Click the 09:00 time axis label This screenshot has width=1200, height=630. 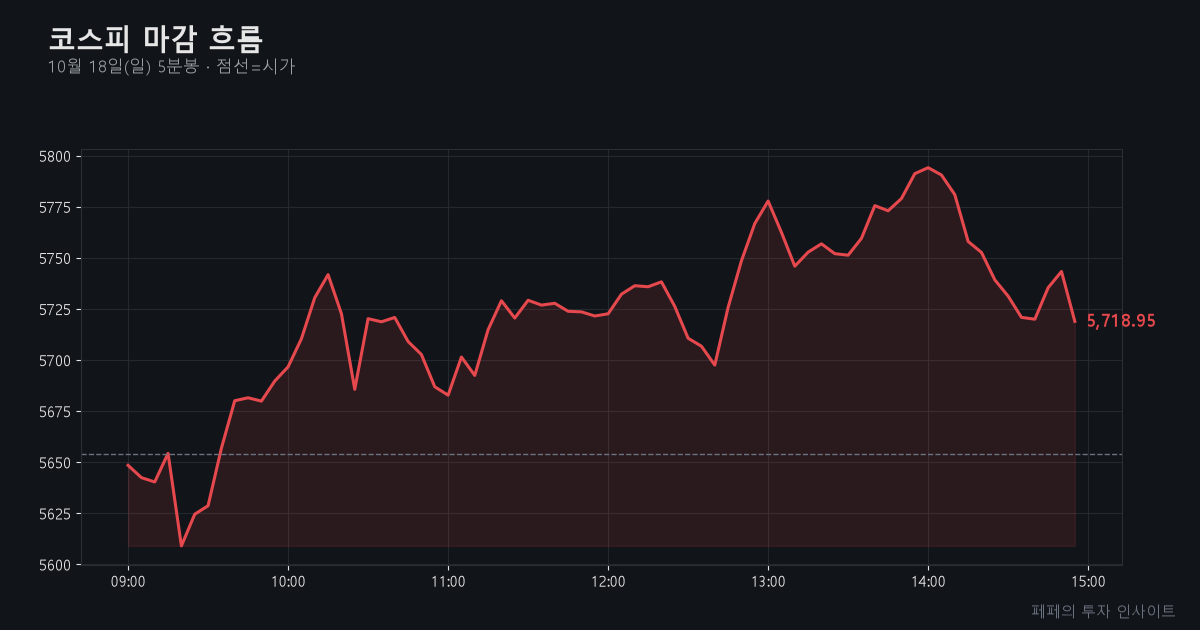coord(128,581)
